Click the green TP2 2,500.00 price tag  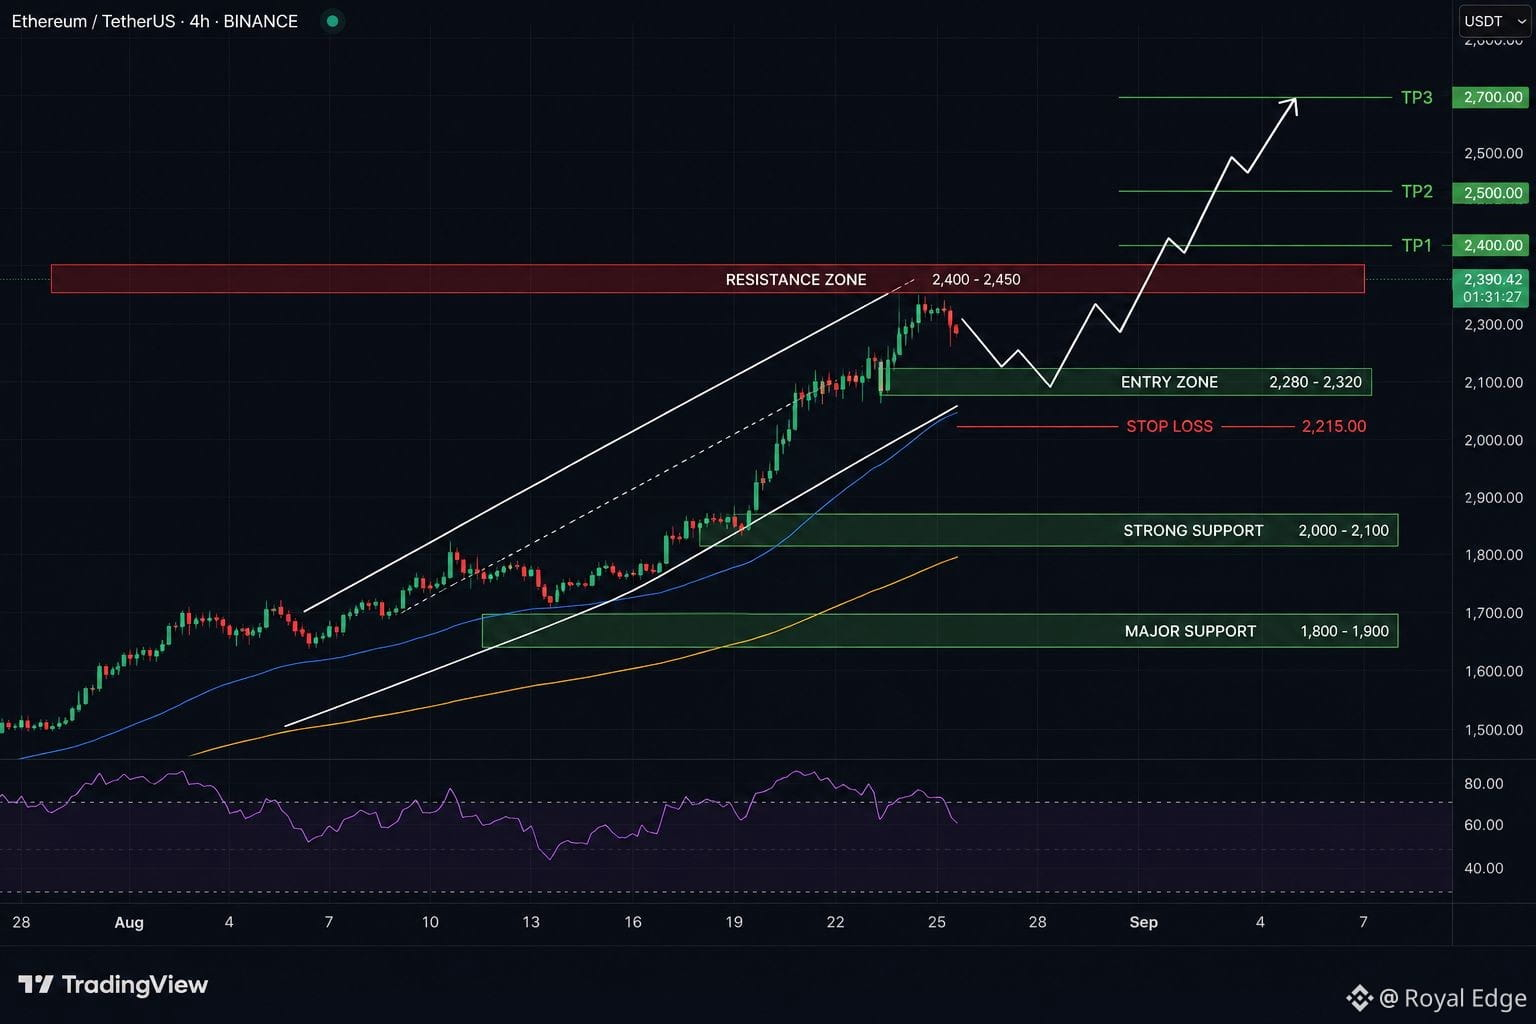click(1492, 193)
